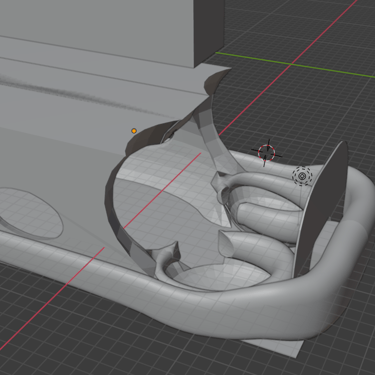
Task: Select the dashed-circle point light object
Action: click(302, 175)
